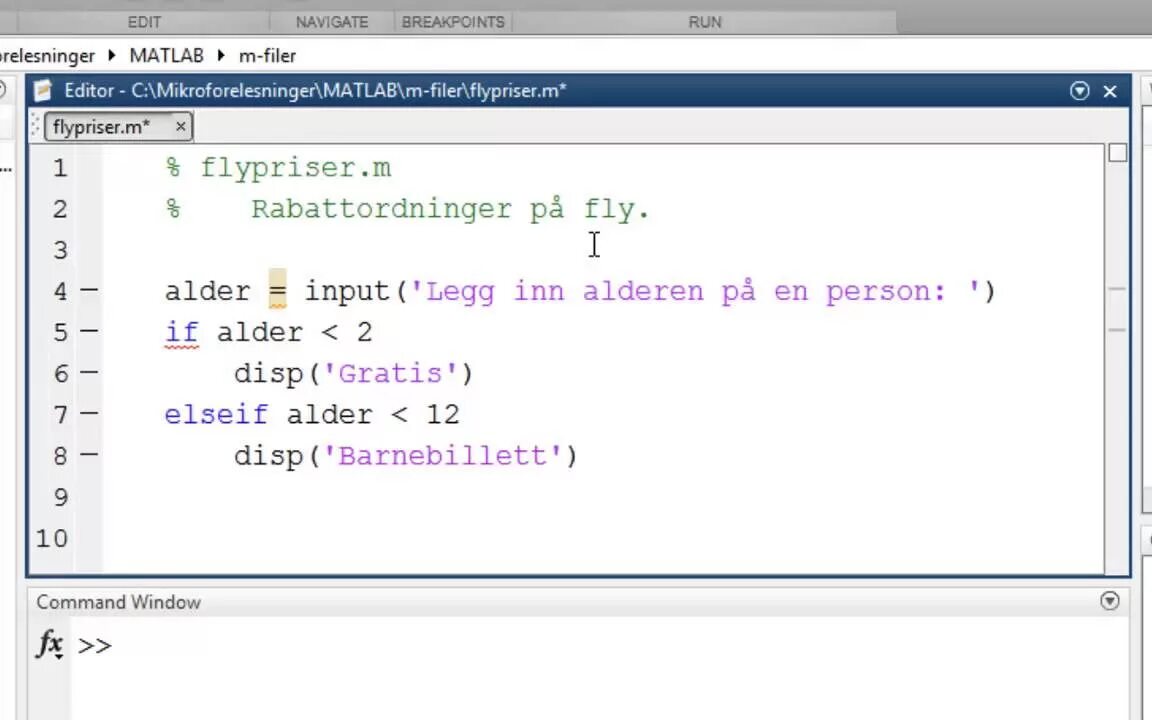This screenshot has height=720, width=1152.
Task: Click the NAVIGATE toolstrip section label
Action: click(332, 22)
